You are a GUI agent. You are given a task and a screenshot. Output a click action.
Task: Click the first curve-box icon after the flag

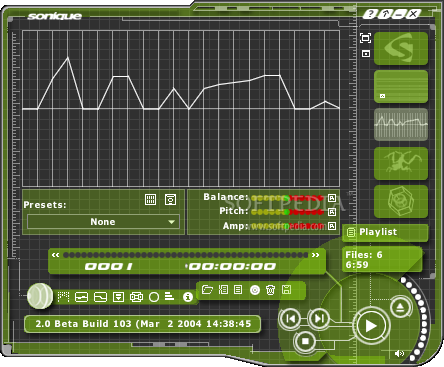point(82,297)
